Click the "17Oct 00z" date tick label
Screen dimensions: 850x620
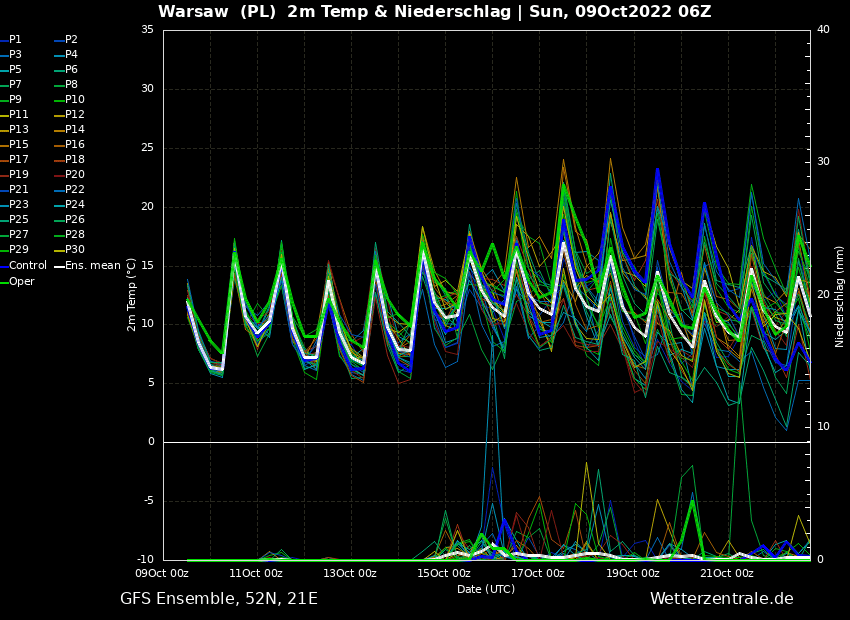[x=538, y=573]
